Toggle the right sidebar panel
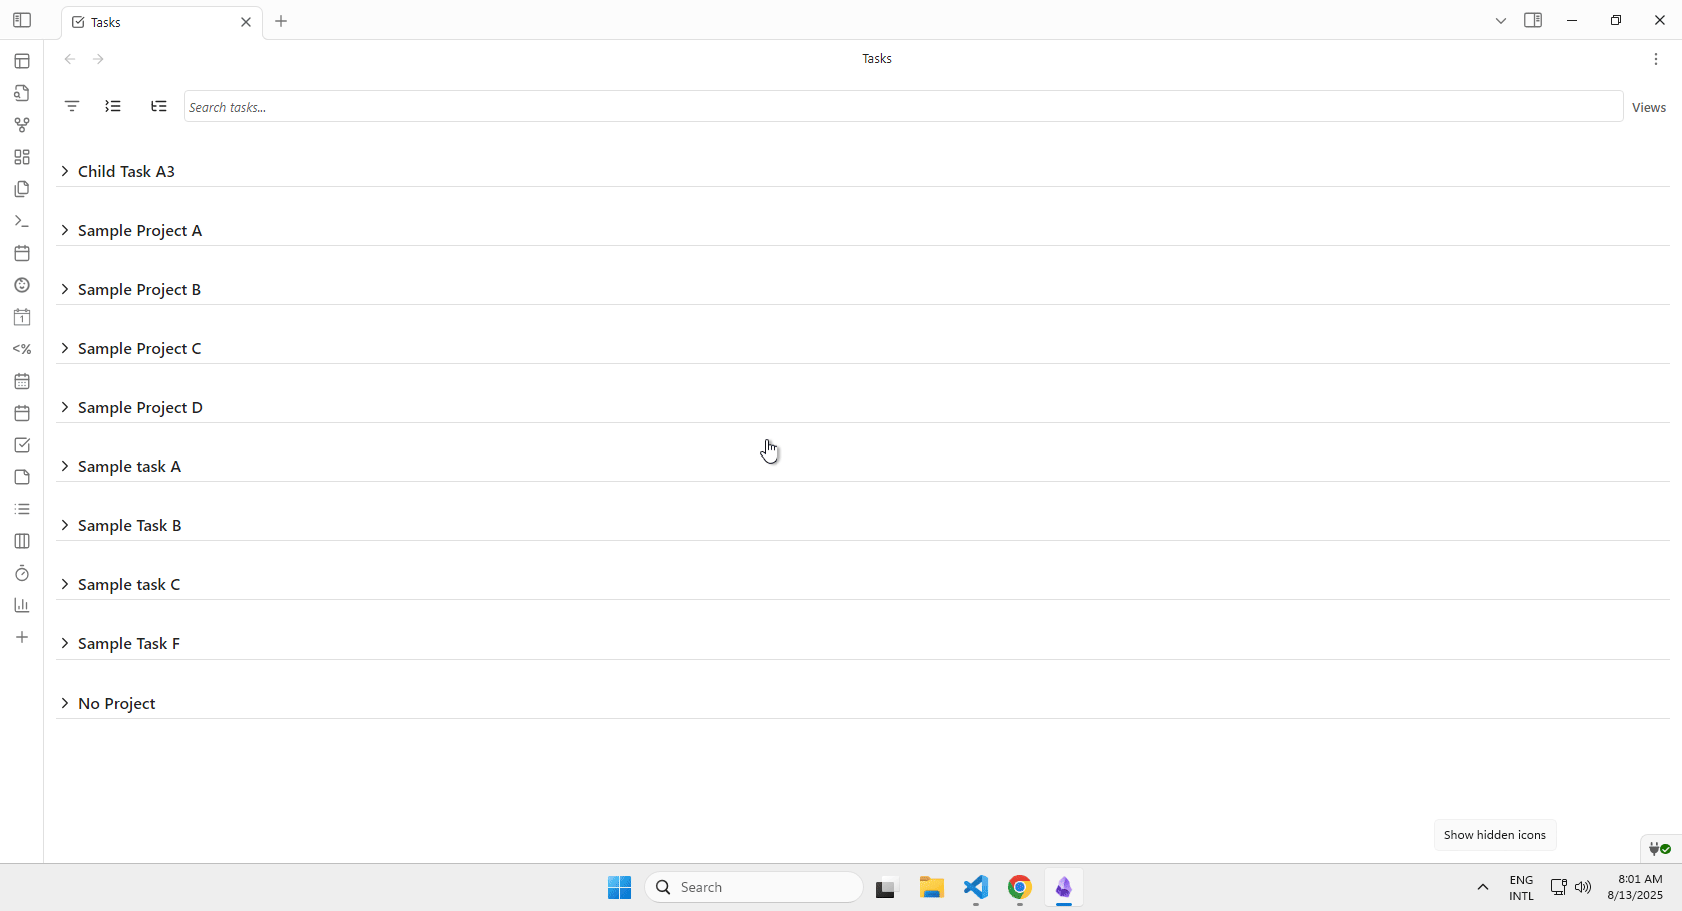Viewport: 1682px width, 911px height. [x=1533, y=20]
